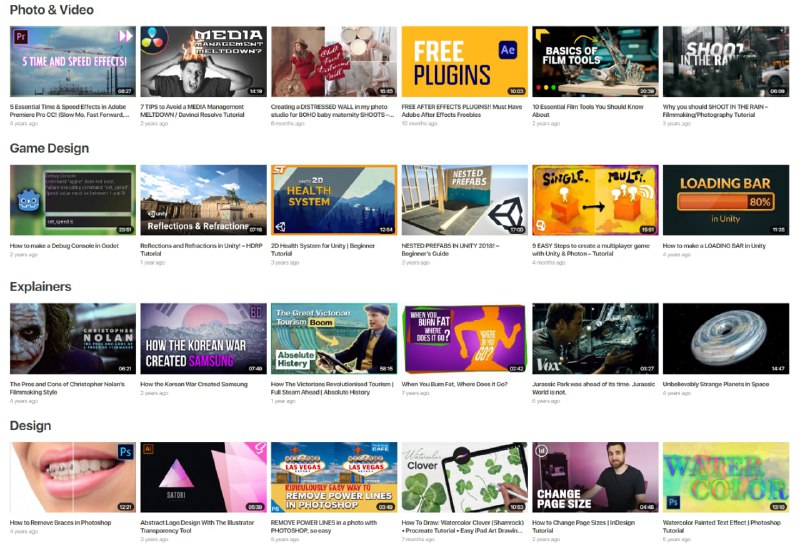Go to the Explainers section heading
The height and width of the screenshot is (560, 800).
pyautogui.click(x=40, y=287)
